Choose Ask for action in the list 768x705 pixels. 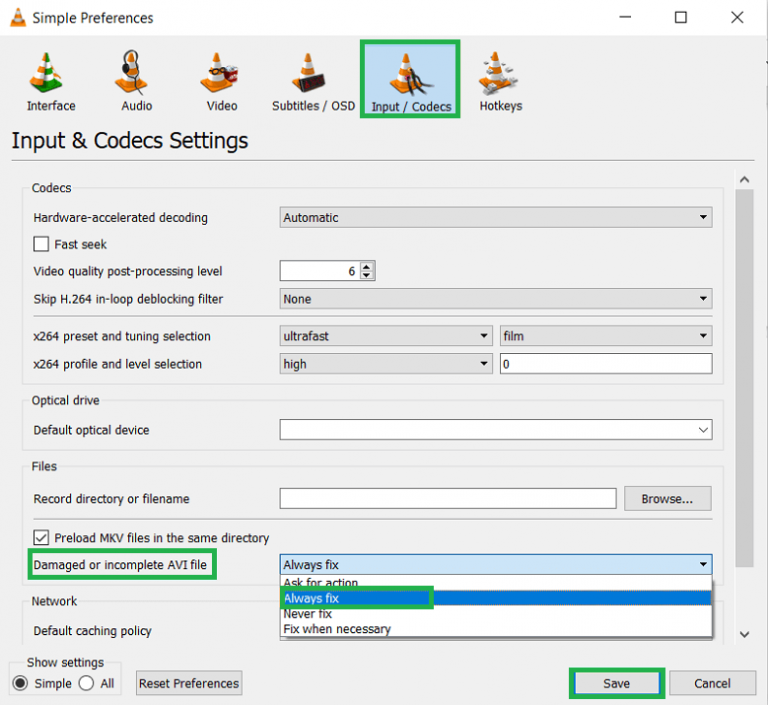[496, 583]
